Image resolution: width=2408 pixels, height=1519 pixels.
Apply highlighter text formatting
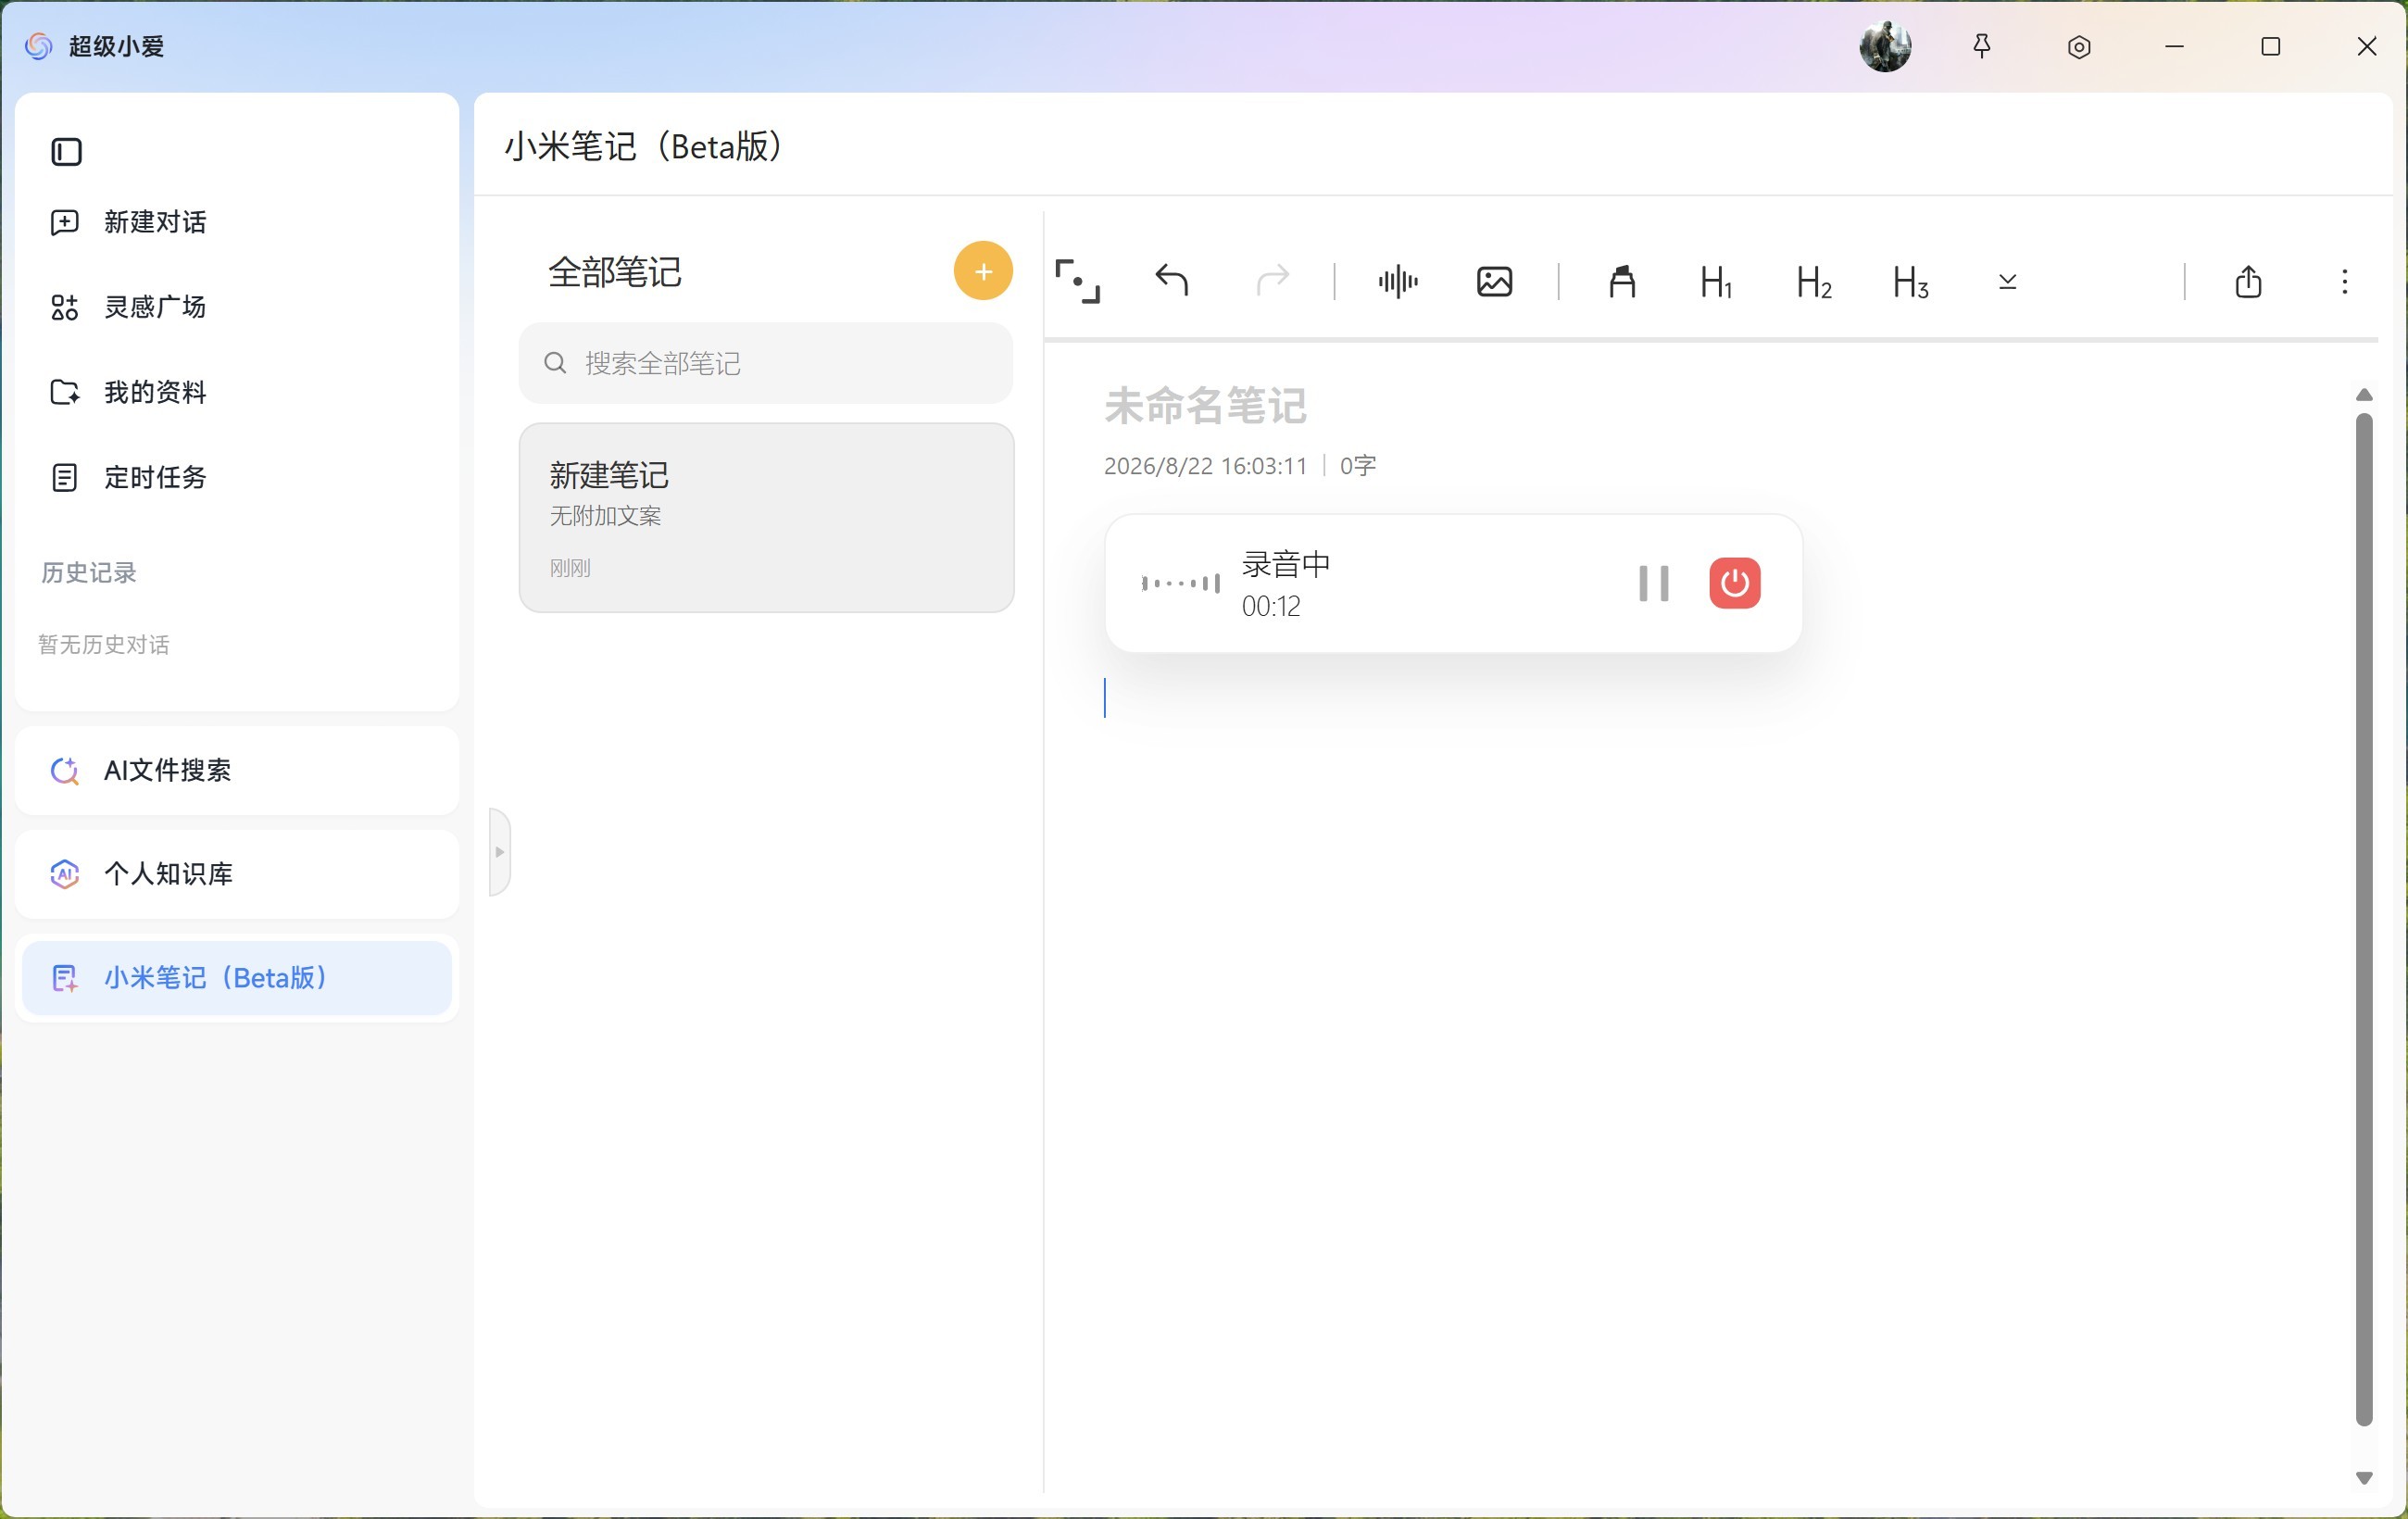(1622, 282)
